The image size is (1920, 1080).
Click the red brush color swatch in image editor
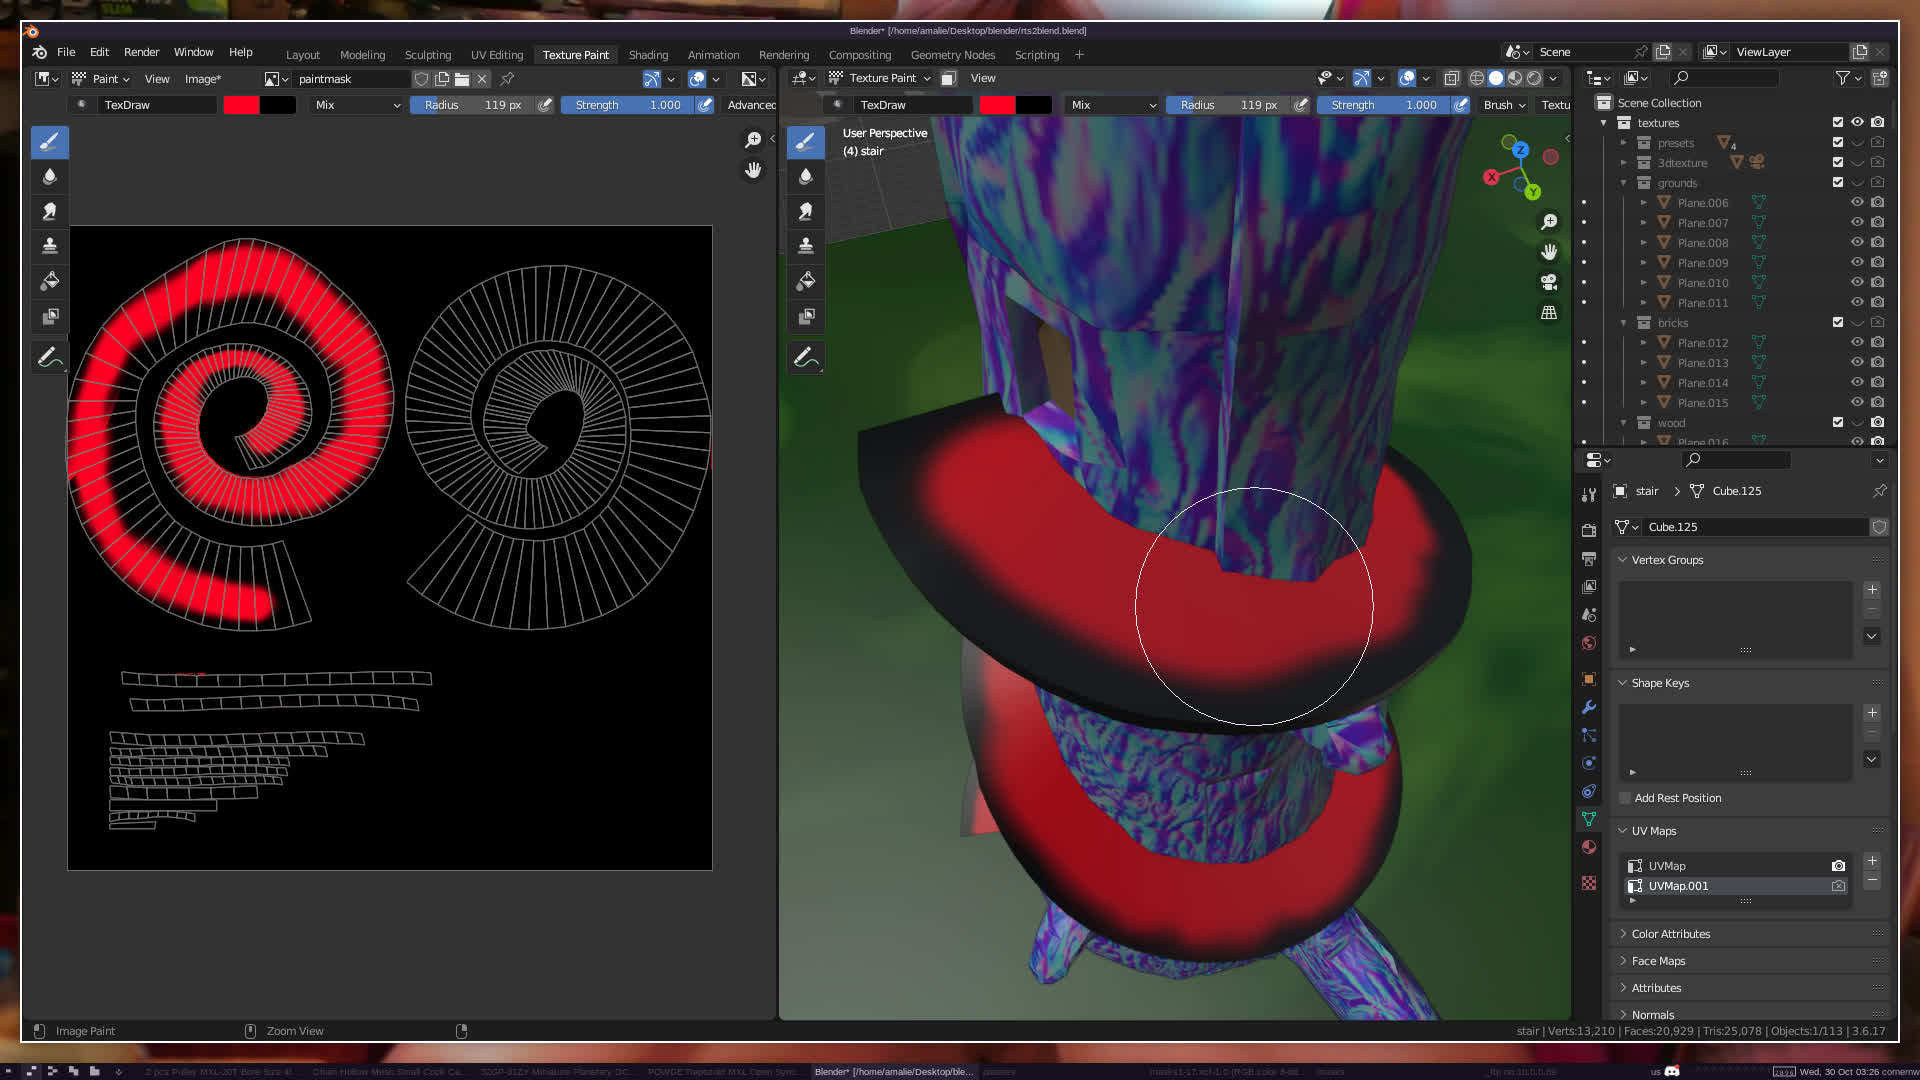[x=241, y=105]
